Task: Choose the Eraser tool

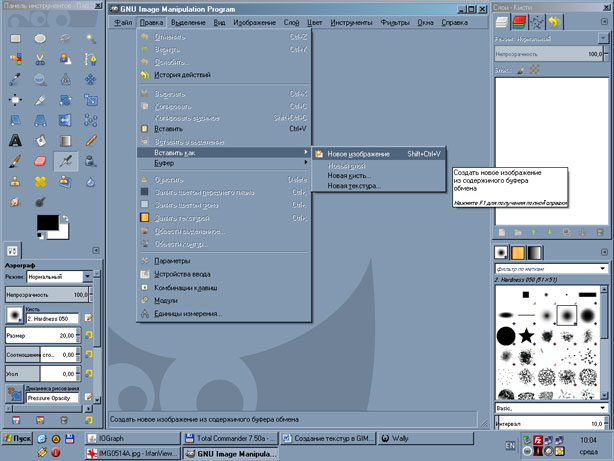Action: point(41,160)
